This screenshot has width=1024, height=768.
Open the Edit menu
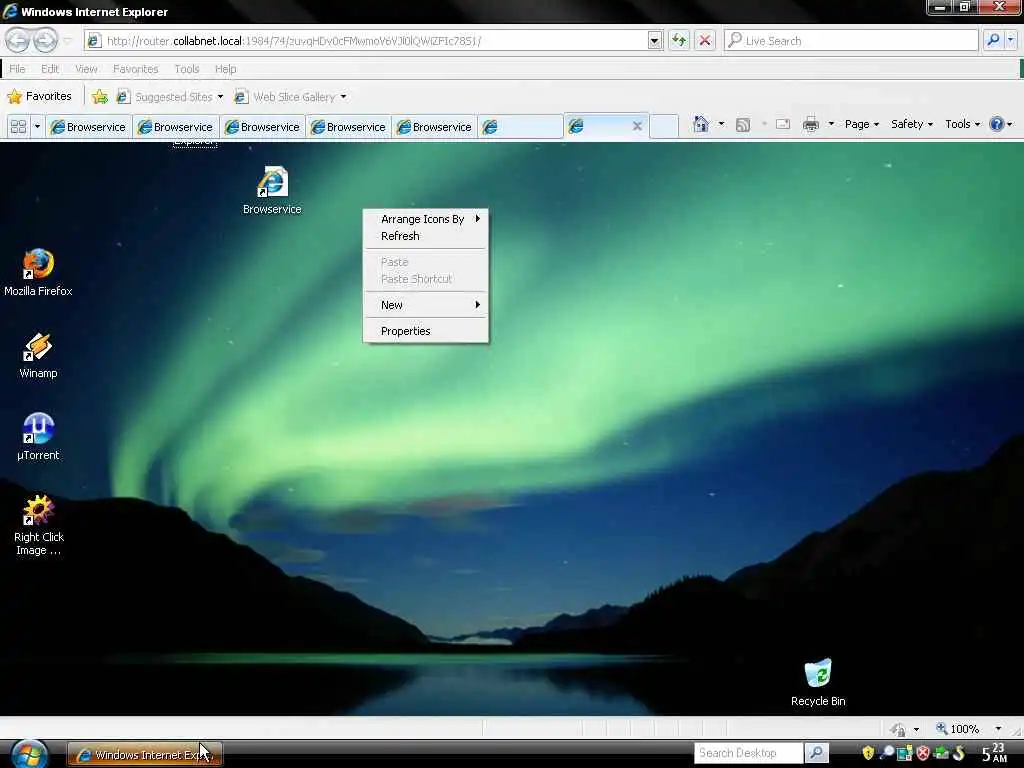coord(50,69)
